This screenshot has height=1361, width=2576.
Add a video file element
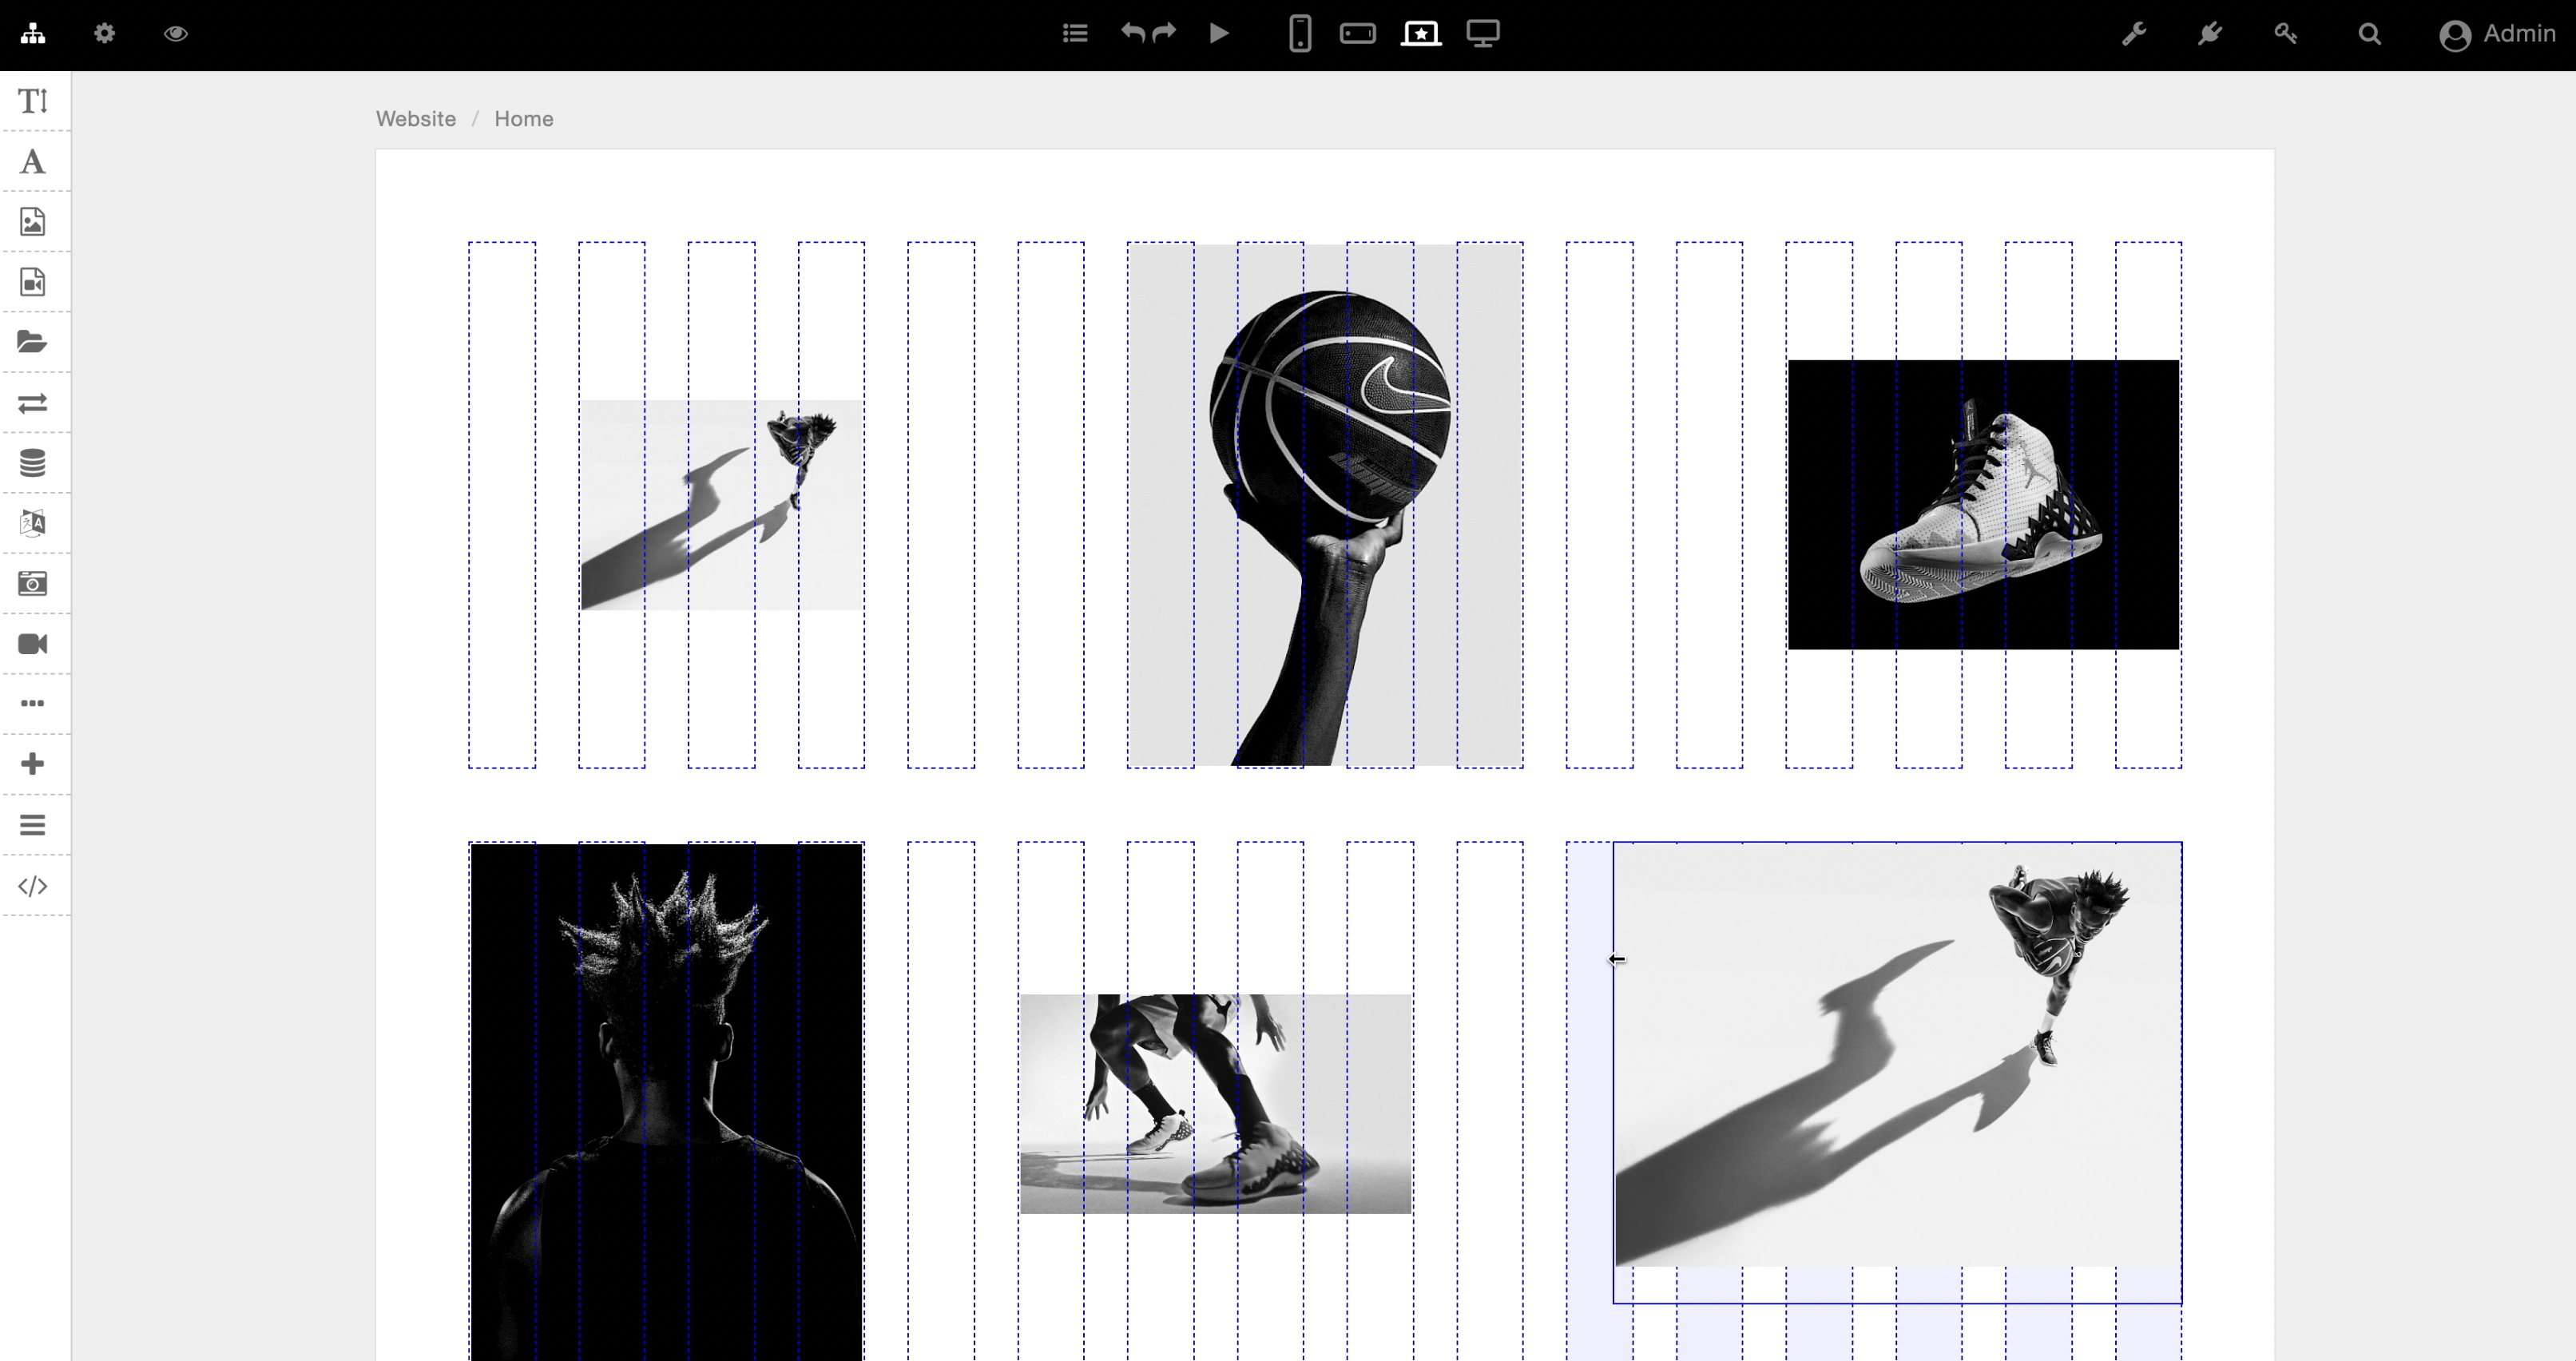(x=33, y=282)
